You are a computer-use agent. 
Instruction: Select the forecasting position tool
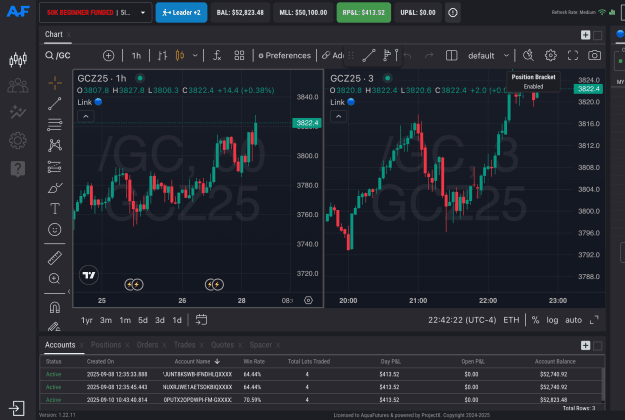coord(55,167)
